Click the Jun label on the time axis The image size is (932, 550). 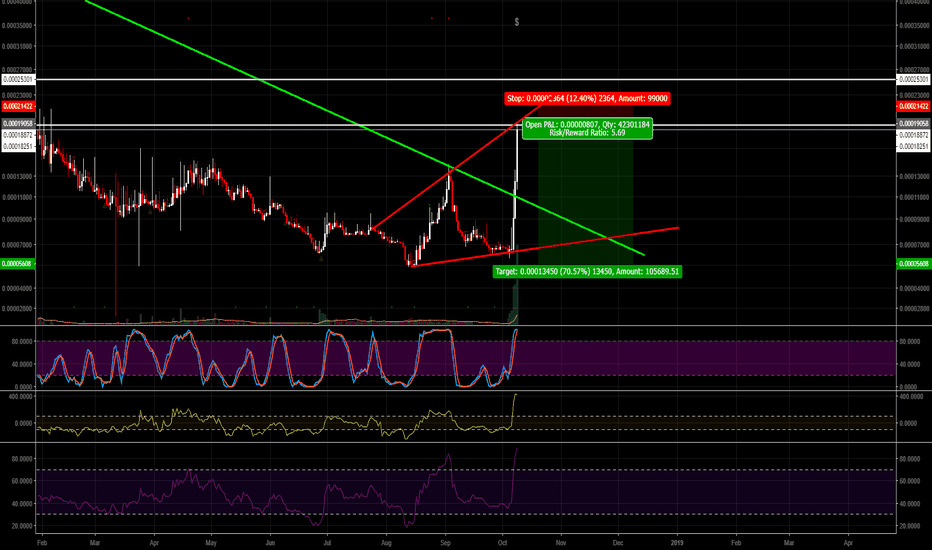[270, 542]
